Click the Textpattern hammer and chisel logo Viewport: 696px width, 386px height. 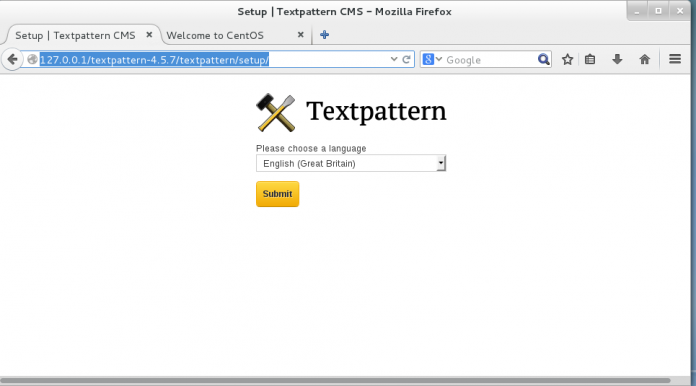tap(276, 112)
